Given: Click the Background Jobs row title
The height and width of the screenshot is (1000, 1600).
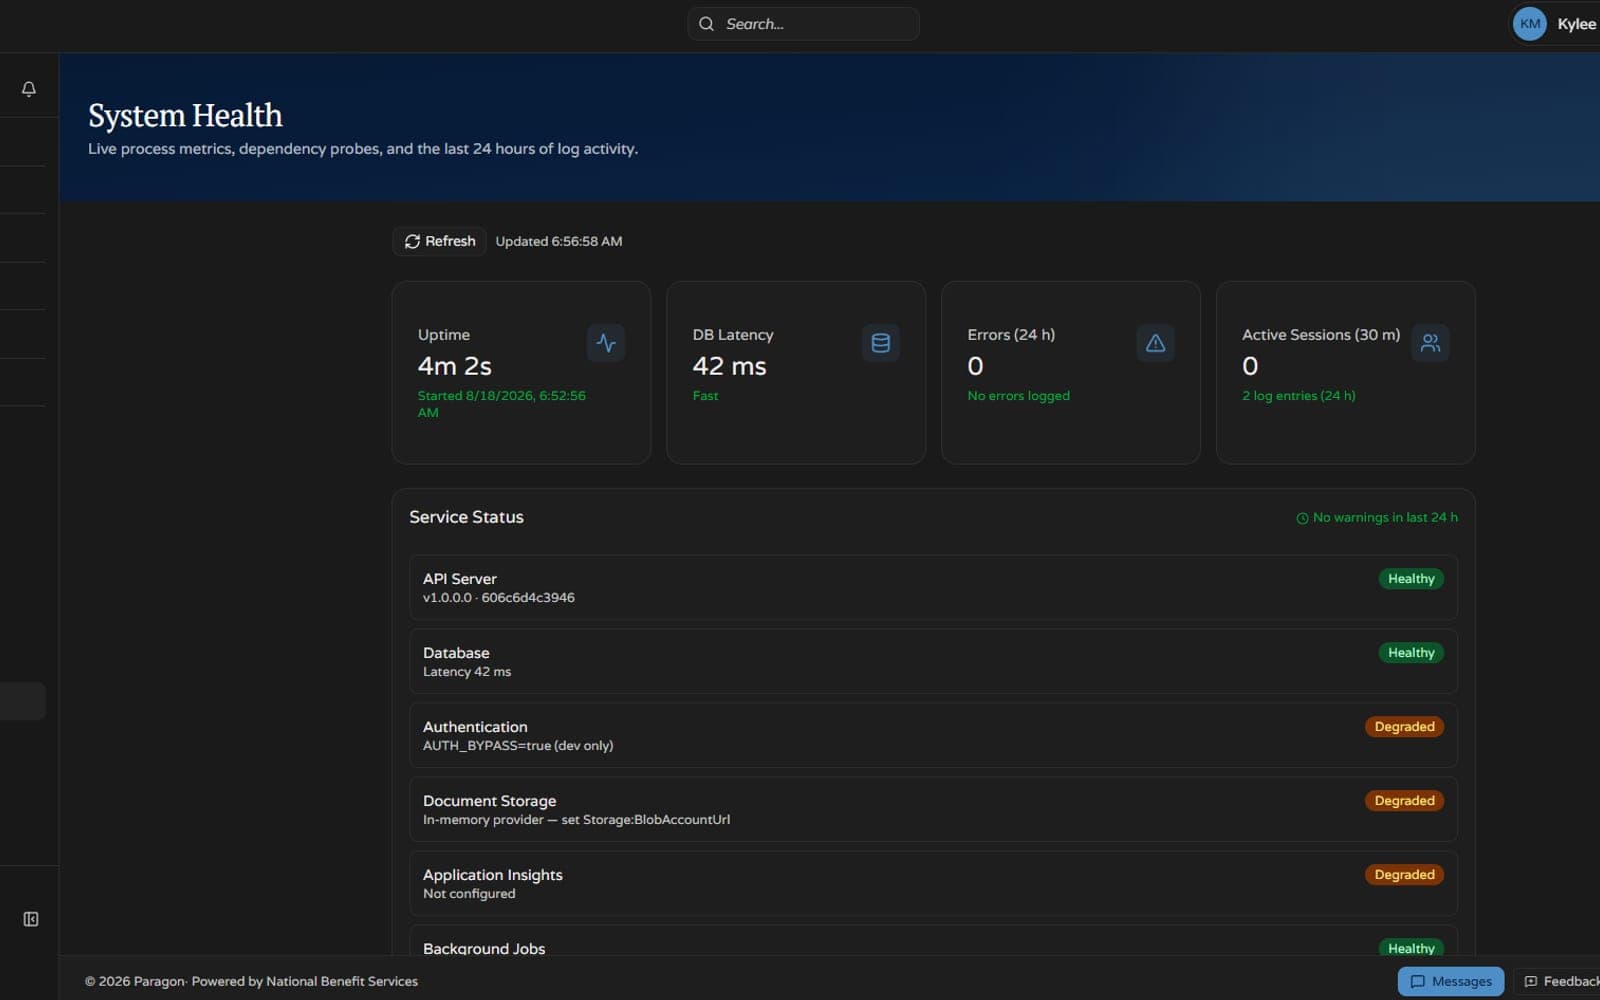Looking at the screenshot, I should tap(484, 948).
